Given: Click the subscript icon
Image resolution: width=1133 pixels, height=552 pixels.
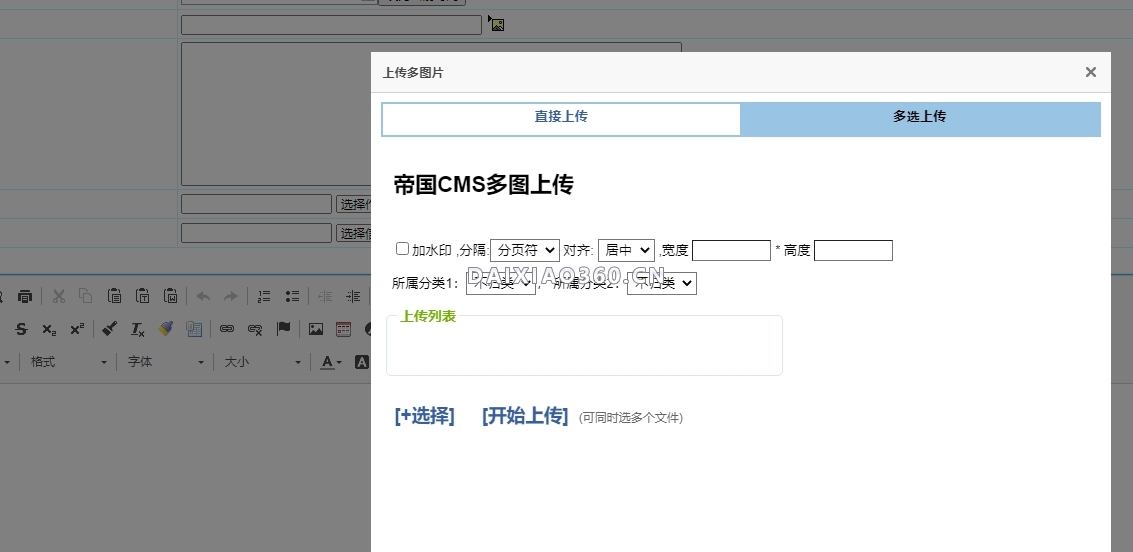Looking at the screenshot, I should 49,329.
